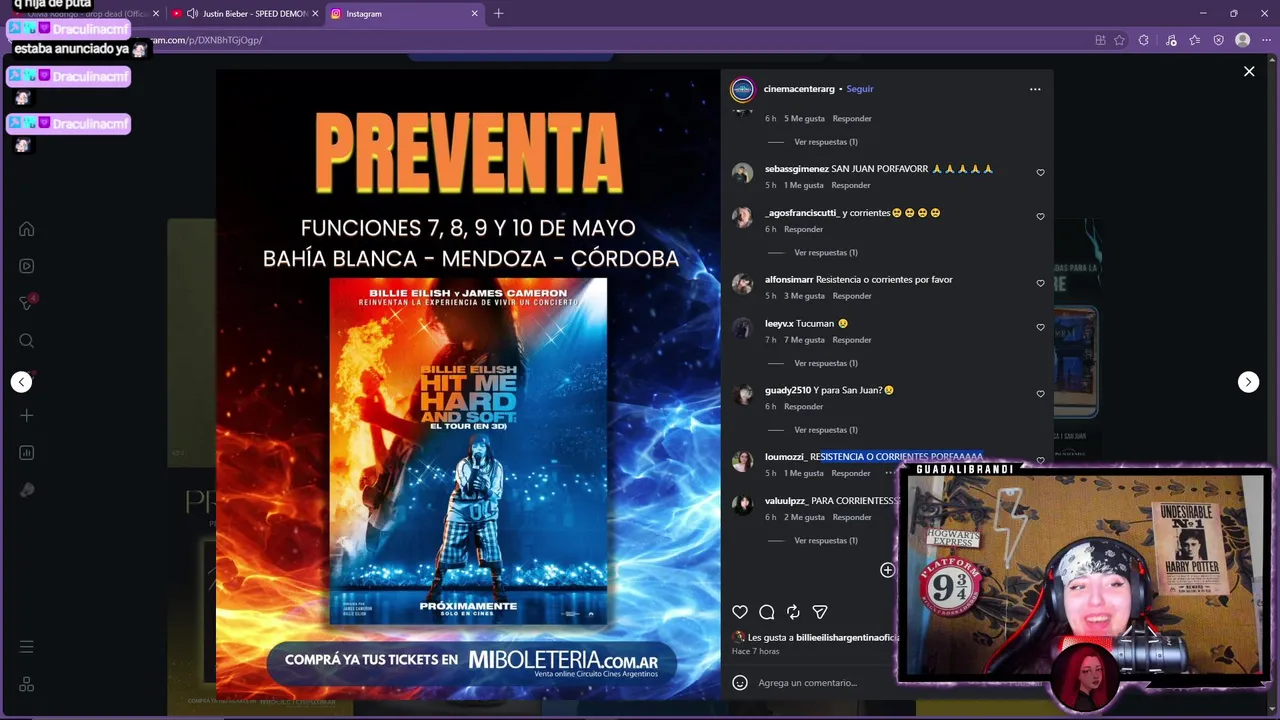Like leeyv.x's Tucuman comment
This screenshot has height=720, width=1280.
(x=1040, y=328)
